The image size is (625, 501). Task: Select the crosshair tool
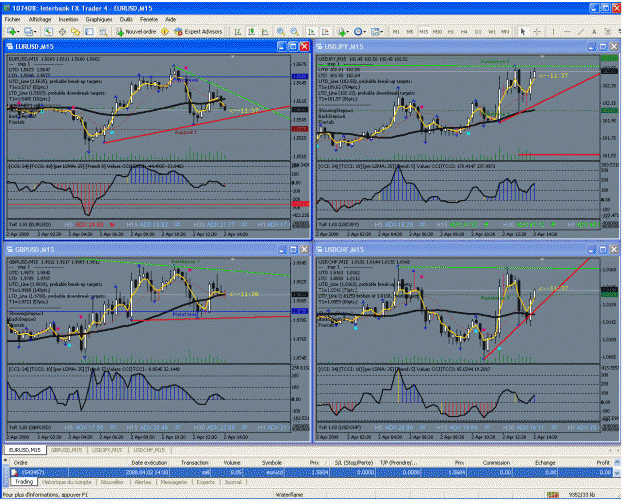pyautogui.click(x=537, y=31)
